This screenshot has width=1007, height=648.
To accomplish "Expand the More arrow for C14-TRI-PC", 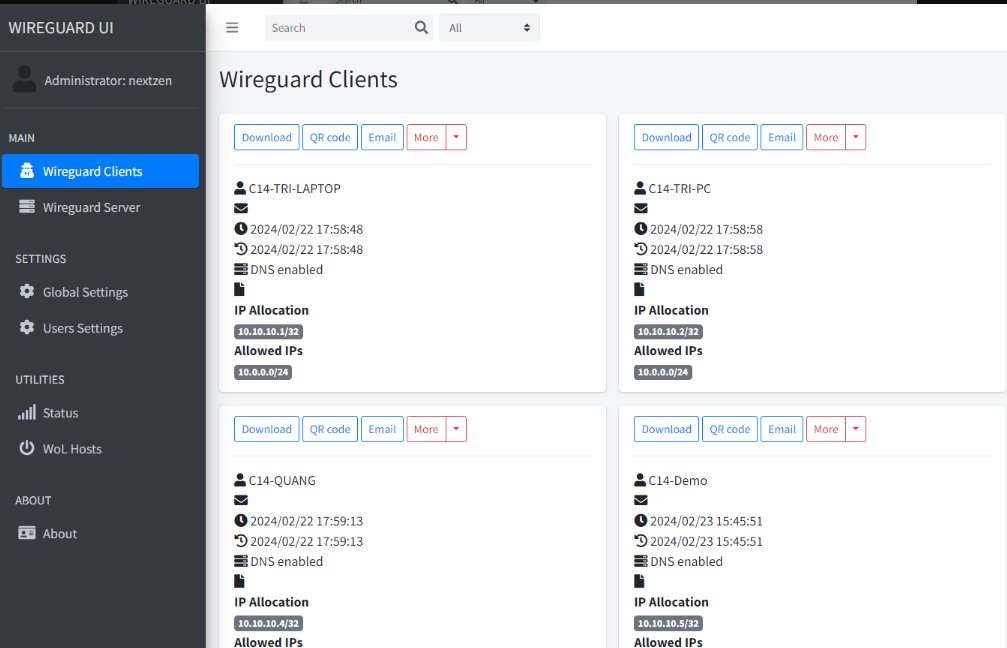I will tap(855, 137).
